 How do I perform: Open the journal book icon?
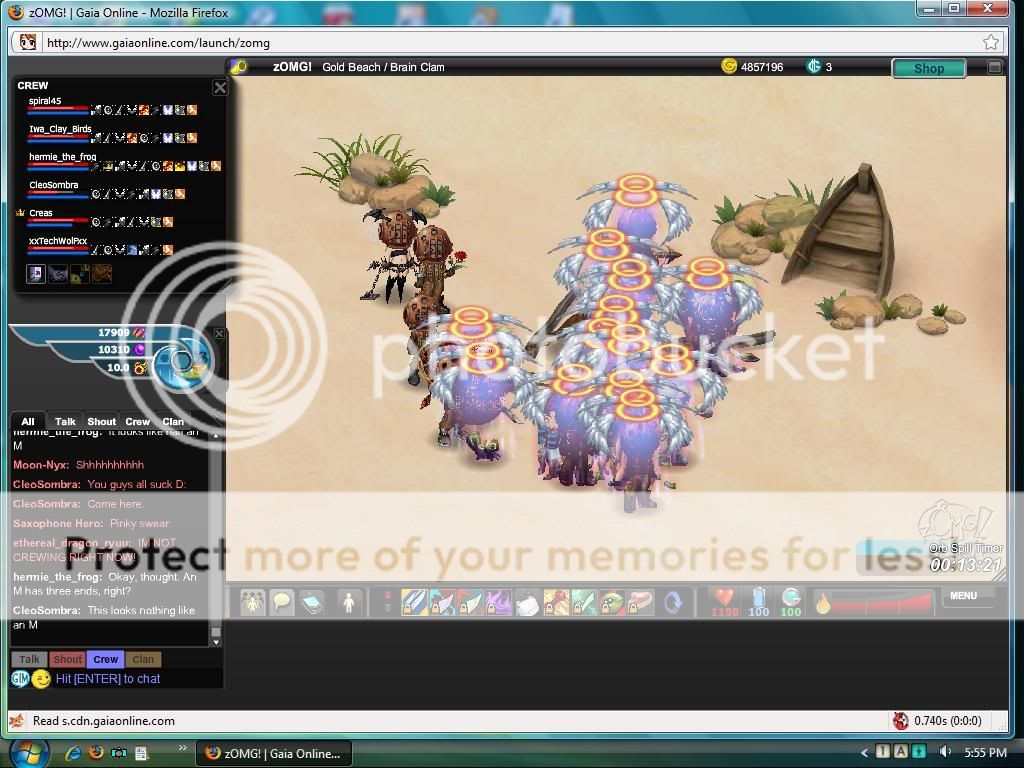(312, 602)
